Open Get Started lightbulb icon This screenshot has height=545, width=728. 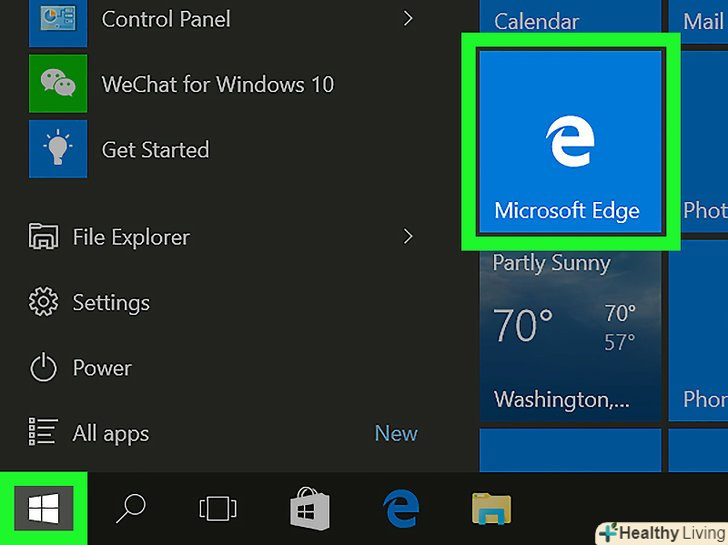(58, 149)
